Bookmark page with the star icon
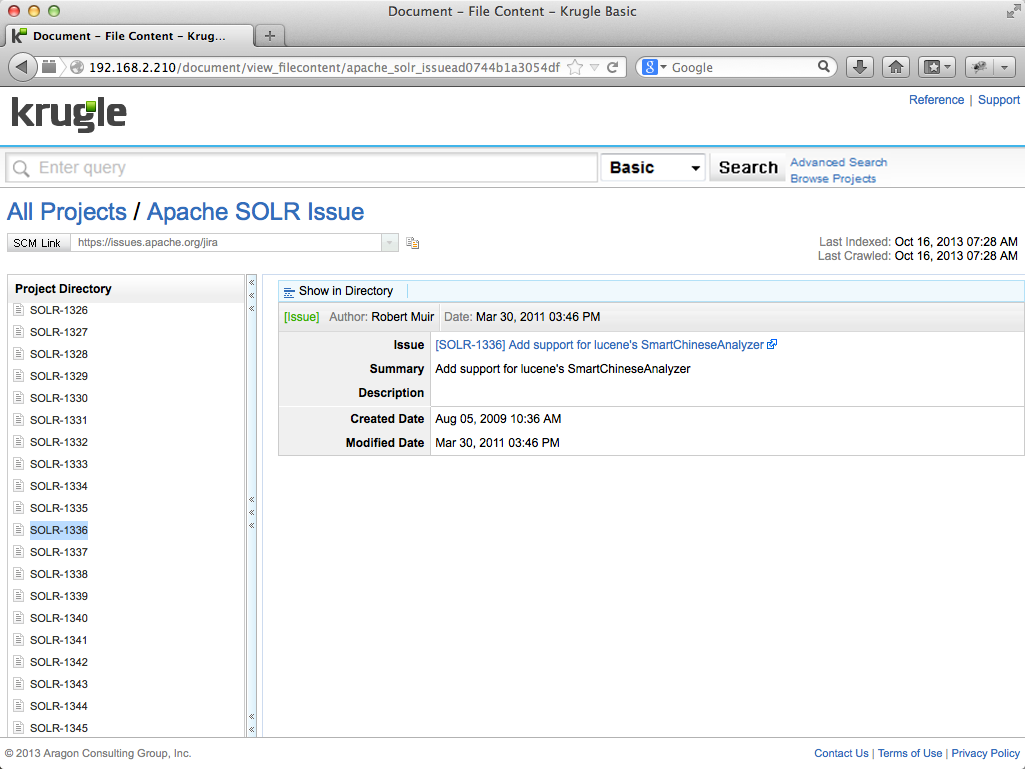The width and height of the screenshot is (1025, 769). (x=575, y=67)
